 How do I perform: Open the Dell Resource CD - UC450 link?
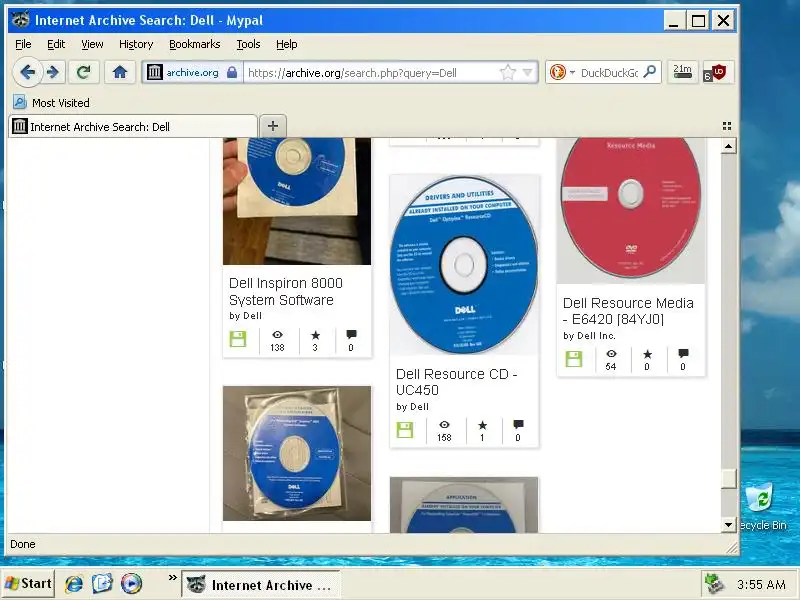pos(457,382)
